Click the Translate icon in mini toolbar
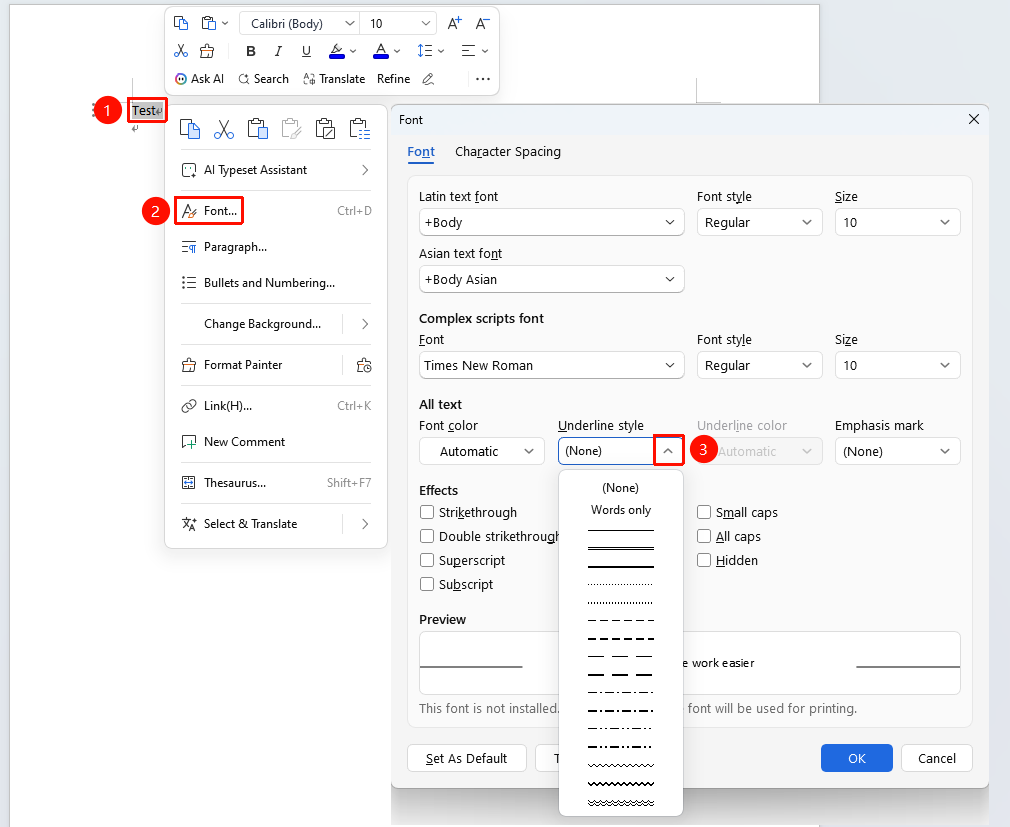This screenshot has height=827, width=1010. click(334, 79)
